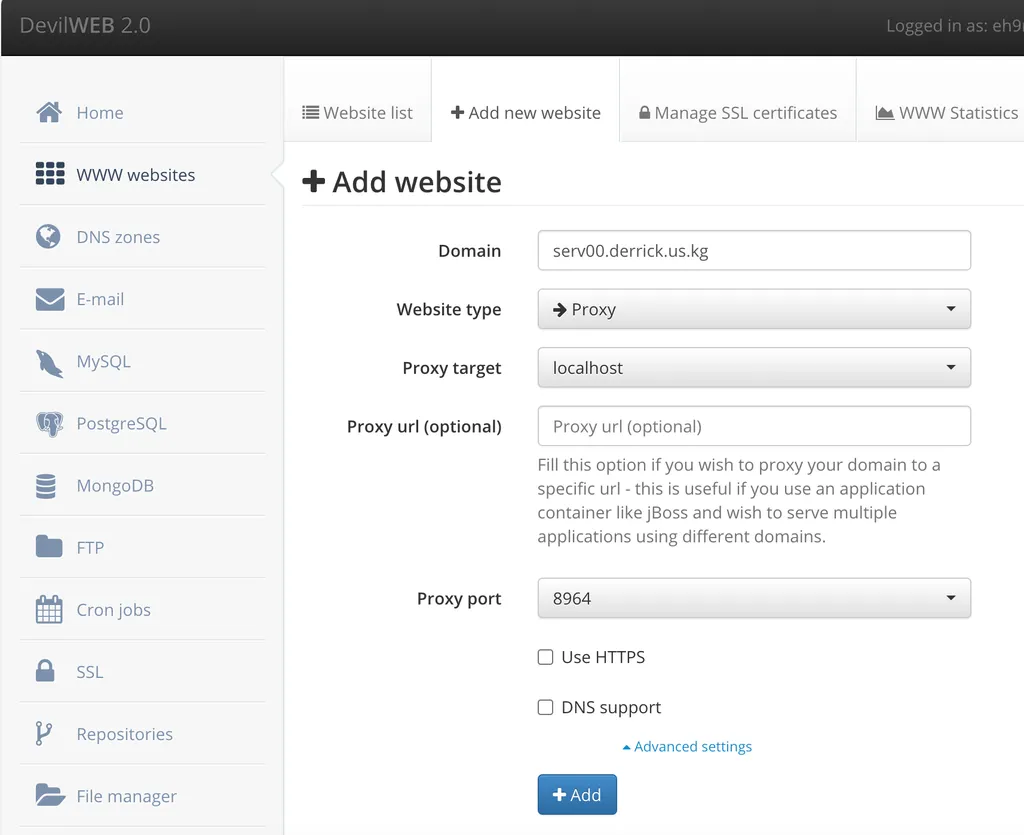Open the Proxy port dropdown

pyautogui.click(x=753, y=598)
